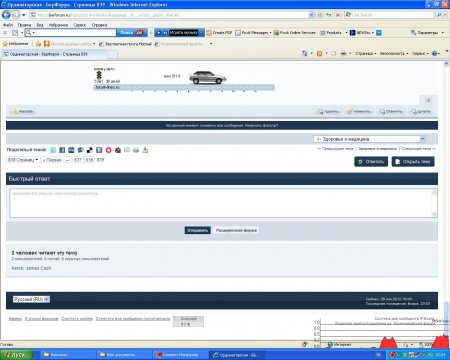Click the Цитата (quote) post button
The height and width of the screenshot is (360, 450).
pos(421,112)
